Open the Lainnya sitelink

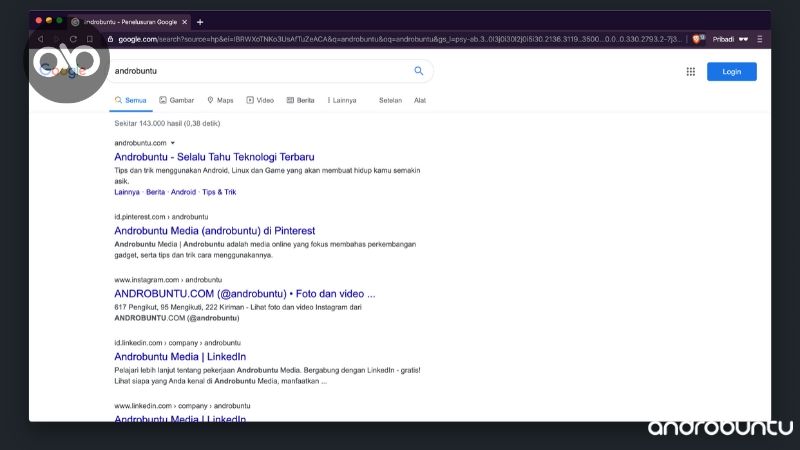pyautogui.click(x=127, y=192)
